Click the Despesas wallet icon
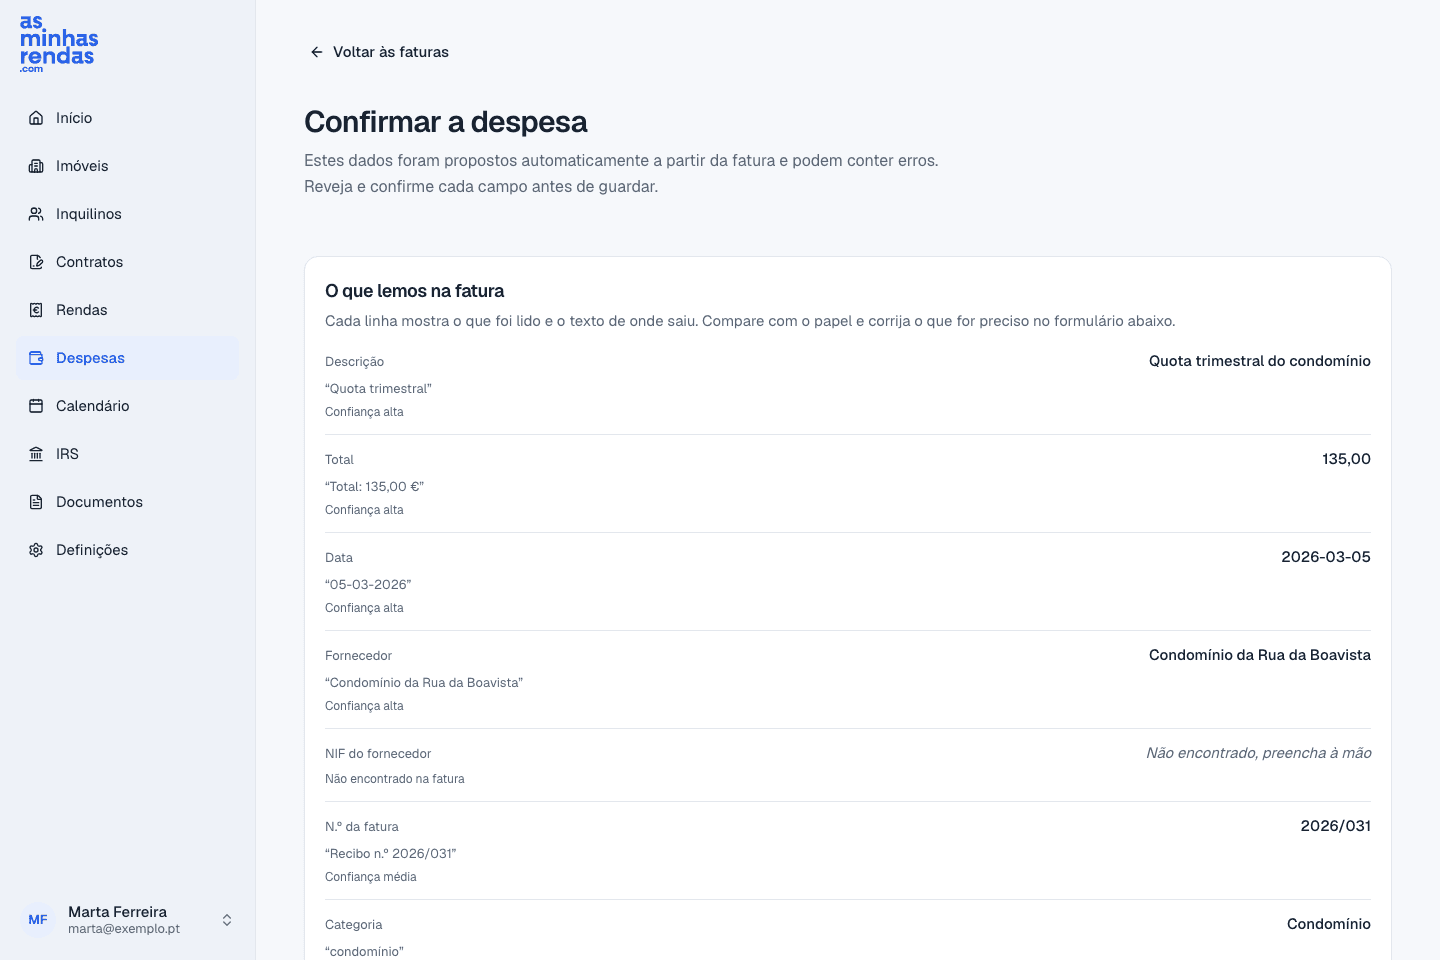This screenshot has height=960, width=1440. pos(36,358)
